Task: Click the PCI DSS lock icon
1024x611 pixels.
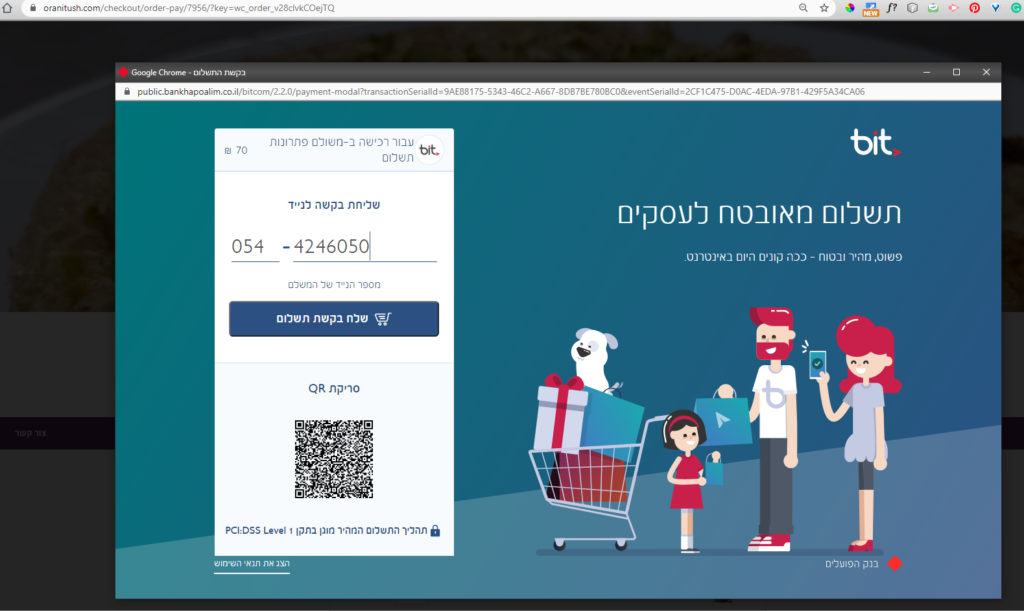Action: point(436,531)
